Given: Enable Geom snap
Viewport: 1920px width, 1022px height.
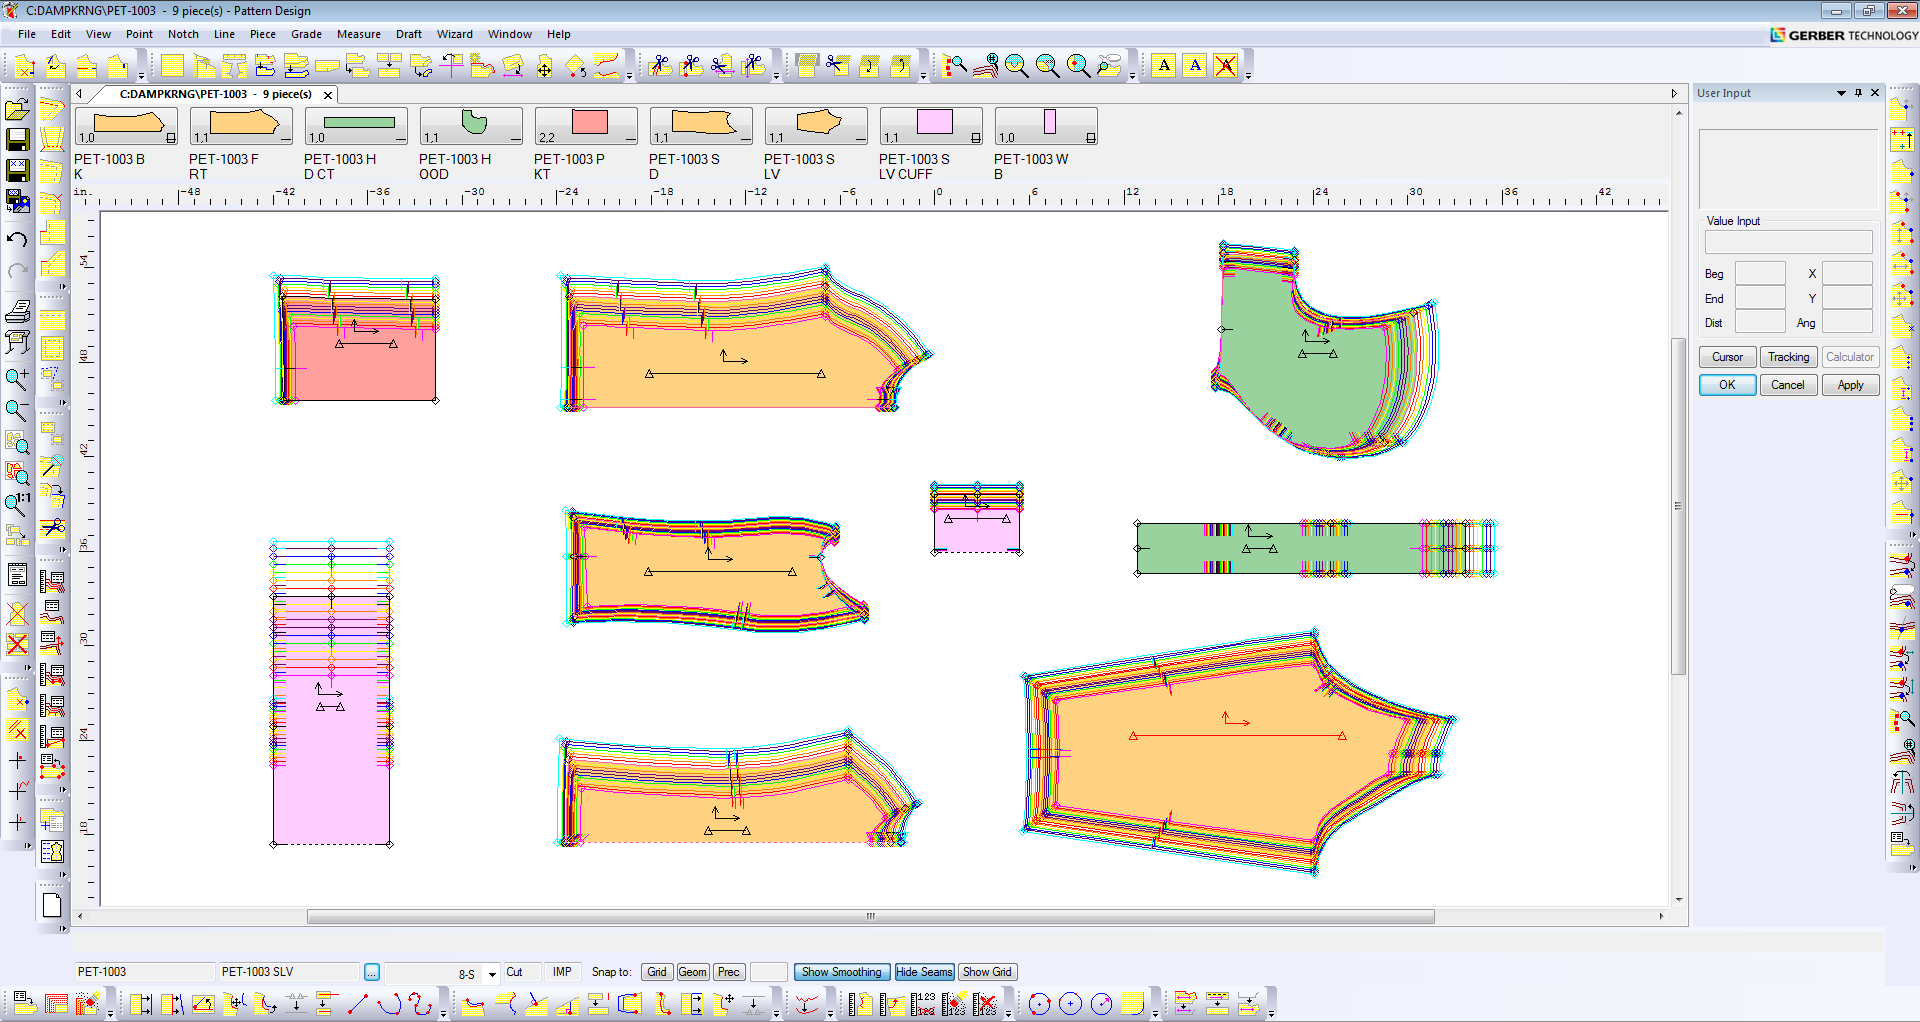Looking at the screenshot, I should click(x=693, y=972).
